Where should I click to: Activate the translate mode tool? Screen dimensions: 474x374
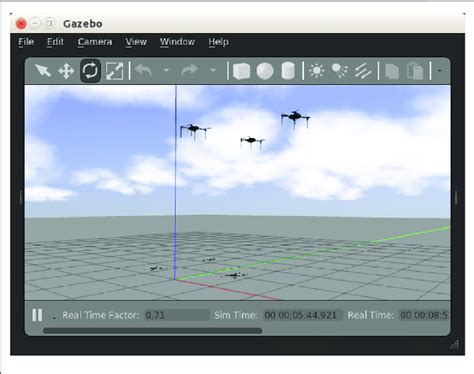pyautogui.click(x=66, y=71)
